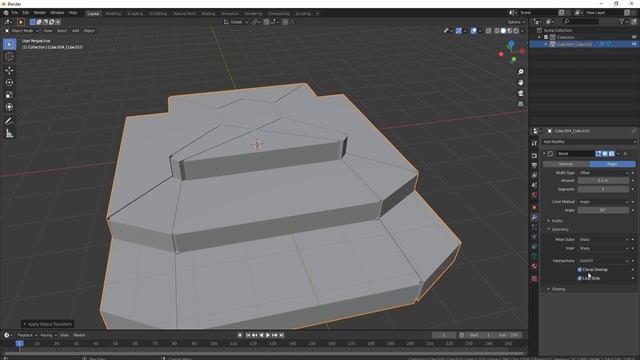
Task: Expand the Profile panel
Action: tap(557, 221)
